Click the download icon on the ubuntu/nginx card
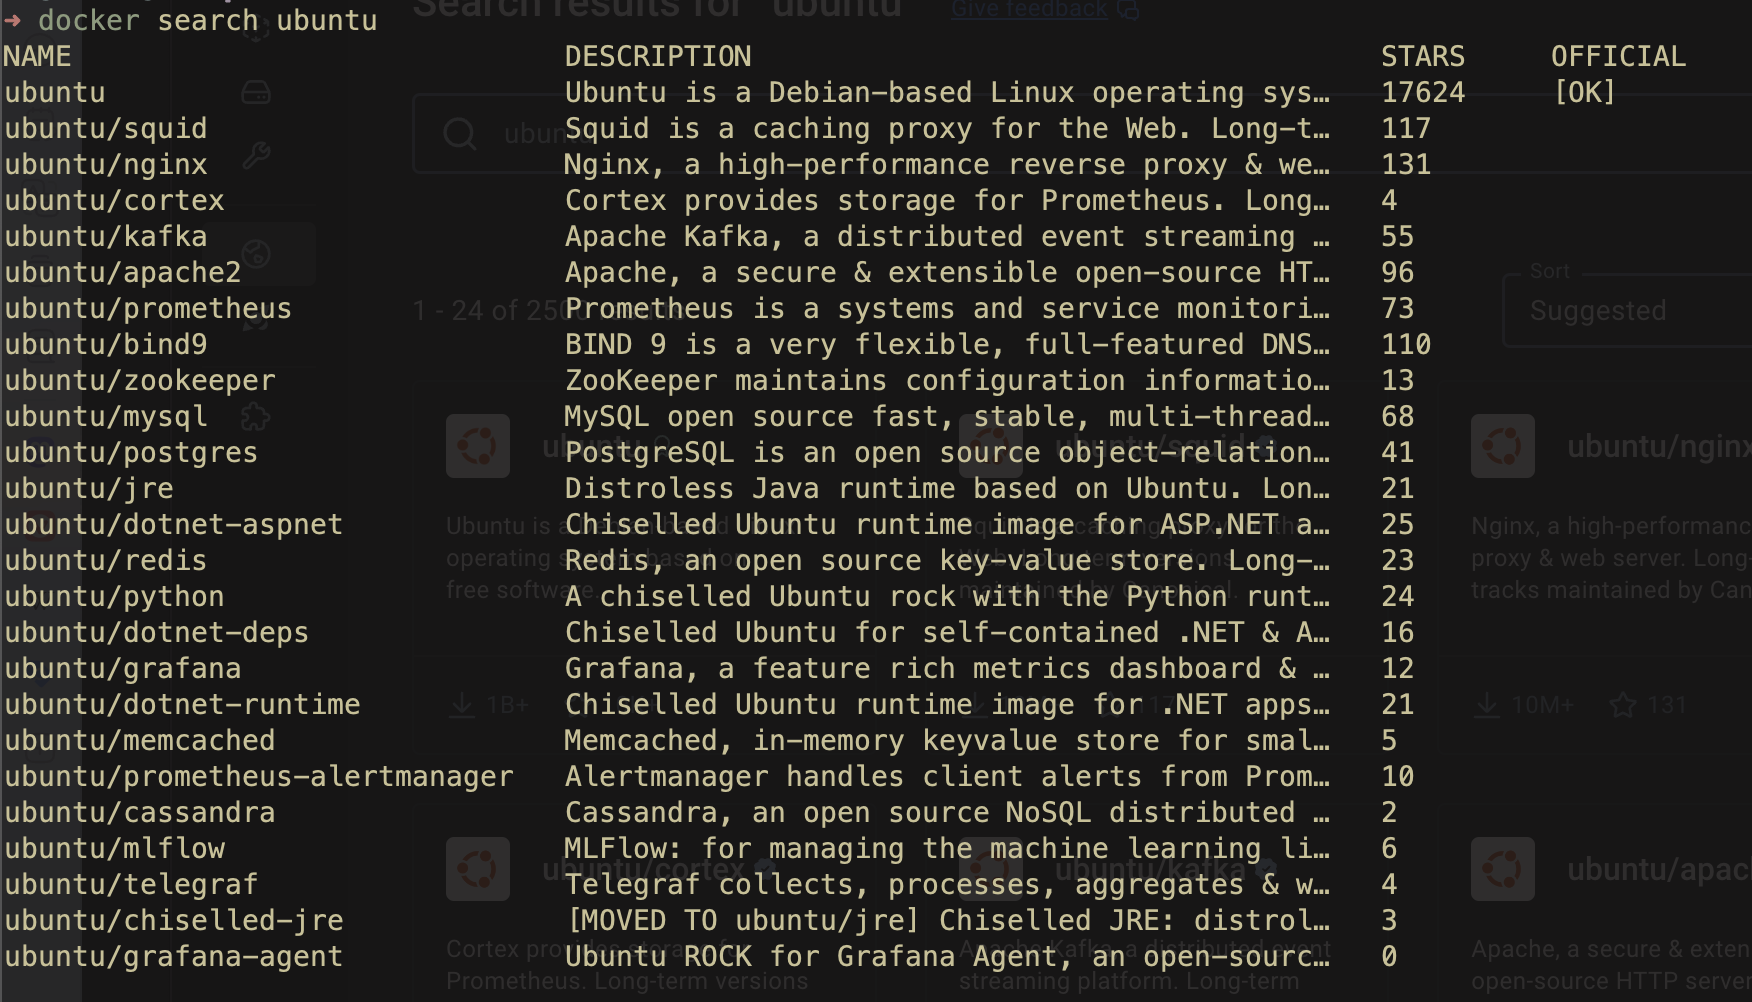Screen dimensions: 1752x1002 1487,704
